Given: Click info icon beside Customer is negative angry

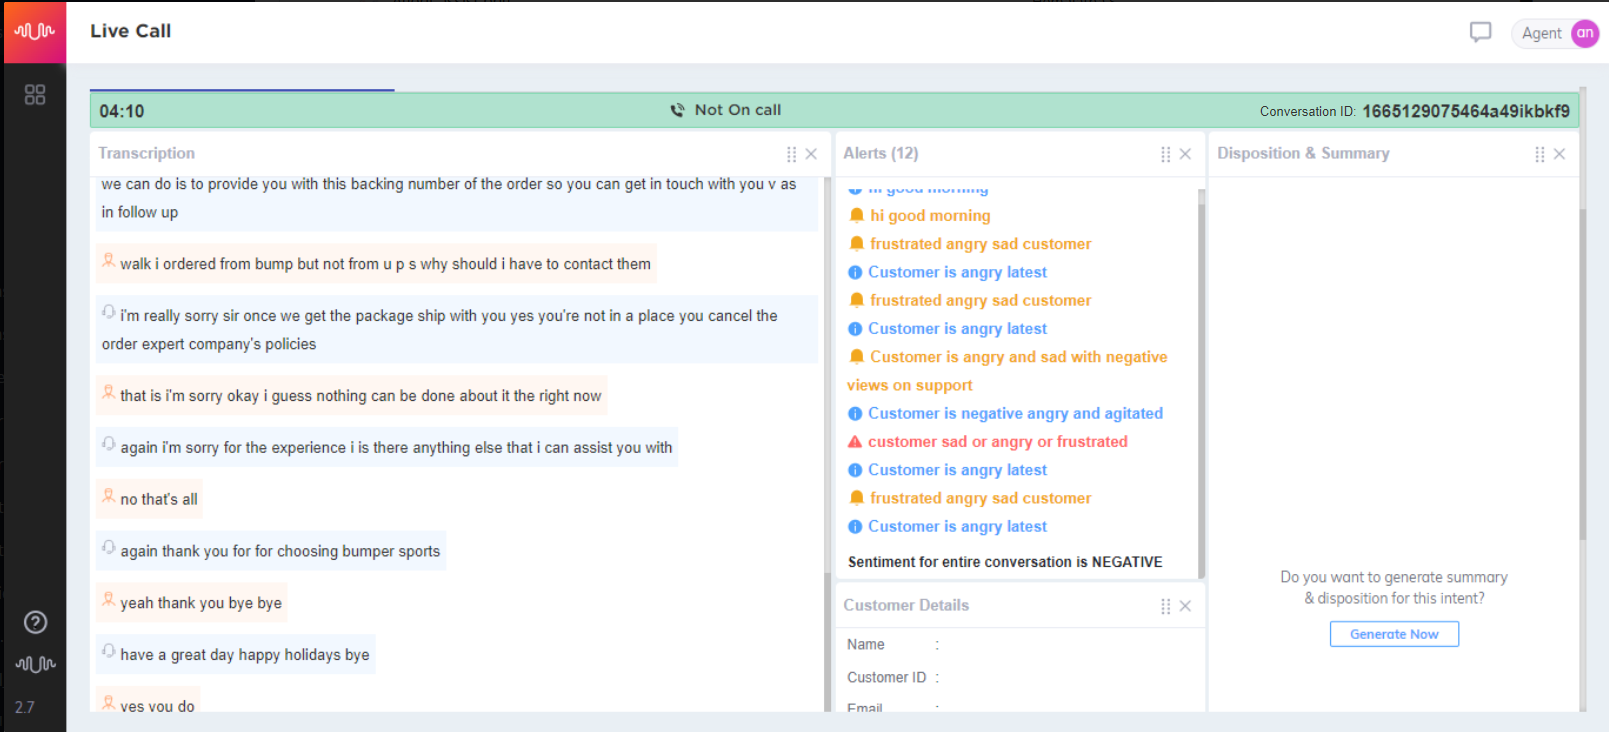Looking at the screenshot, I should pos(855,413).
